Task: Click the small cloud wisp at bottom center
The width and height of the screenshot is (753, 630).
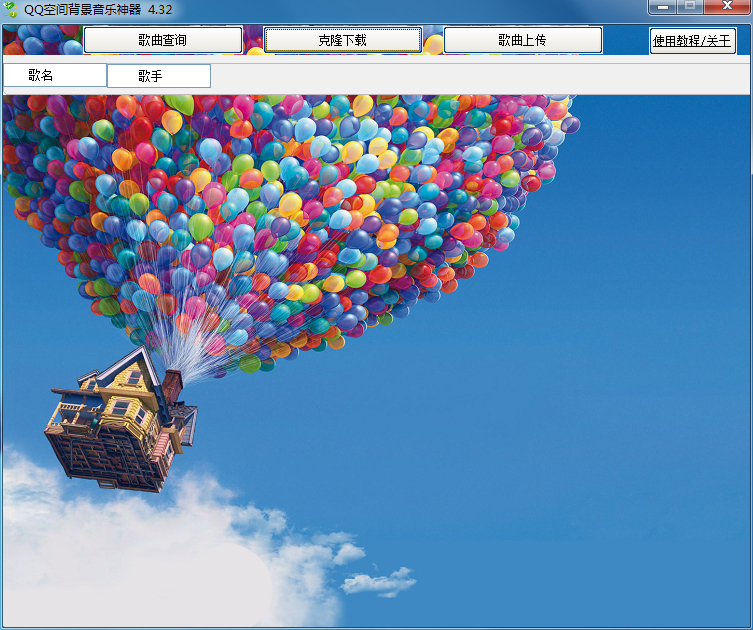Action: click(380, 581)
